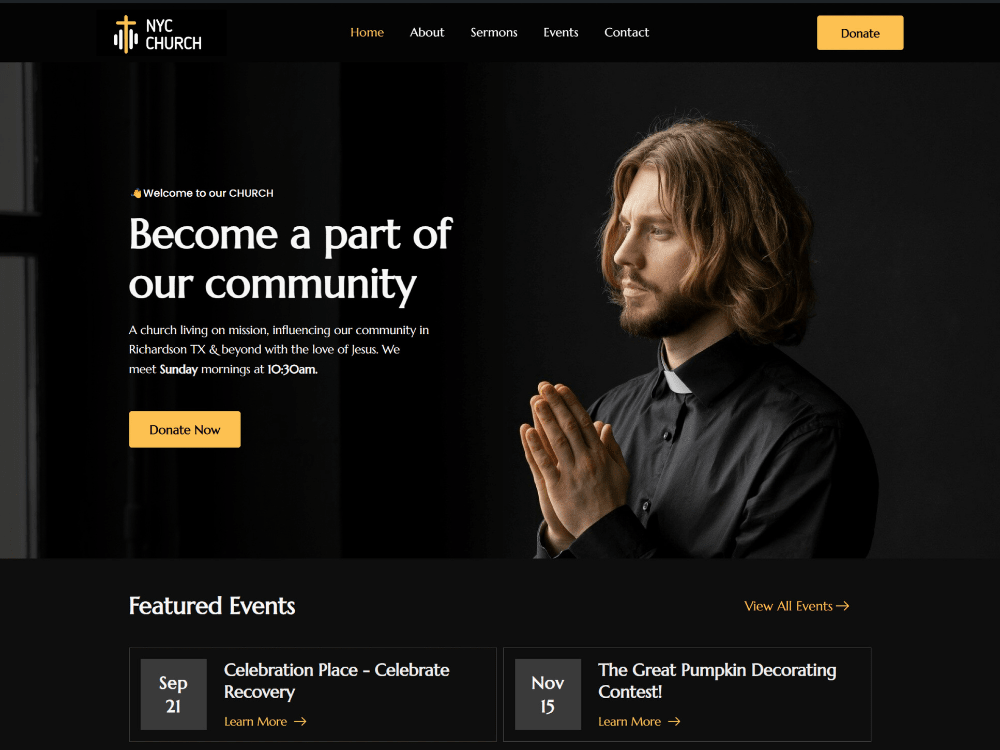Click the Donate Now button

point(185,429)
